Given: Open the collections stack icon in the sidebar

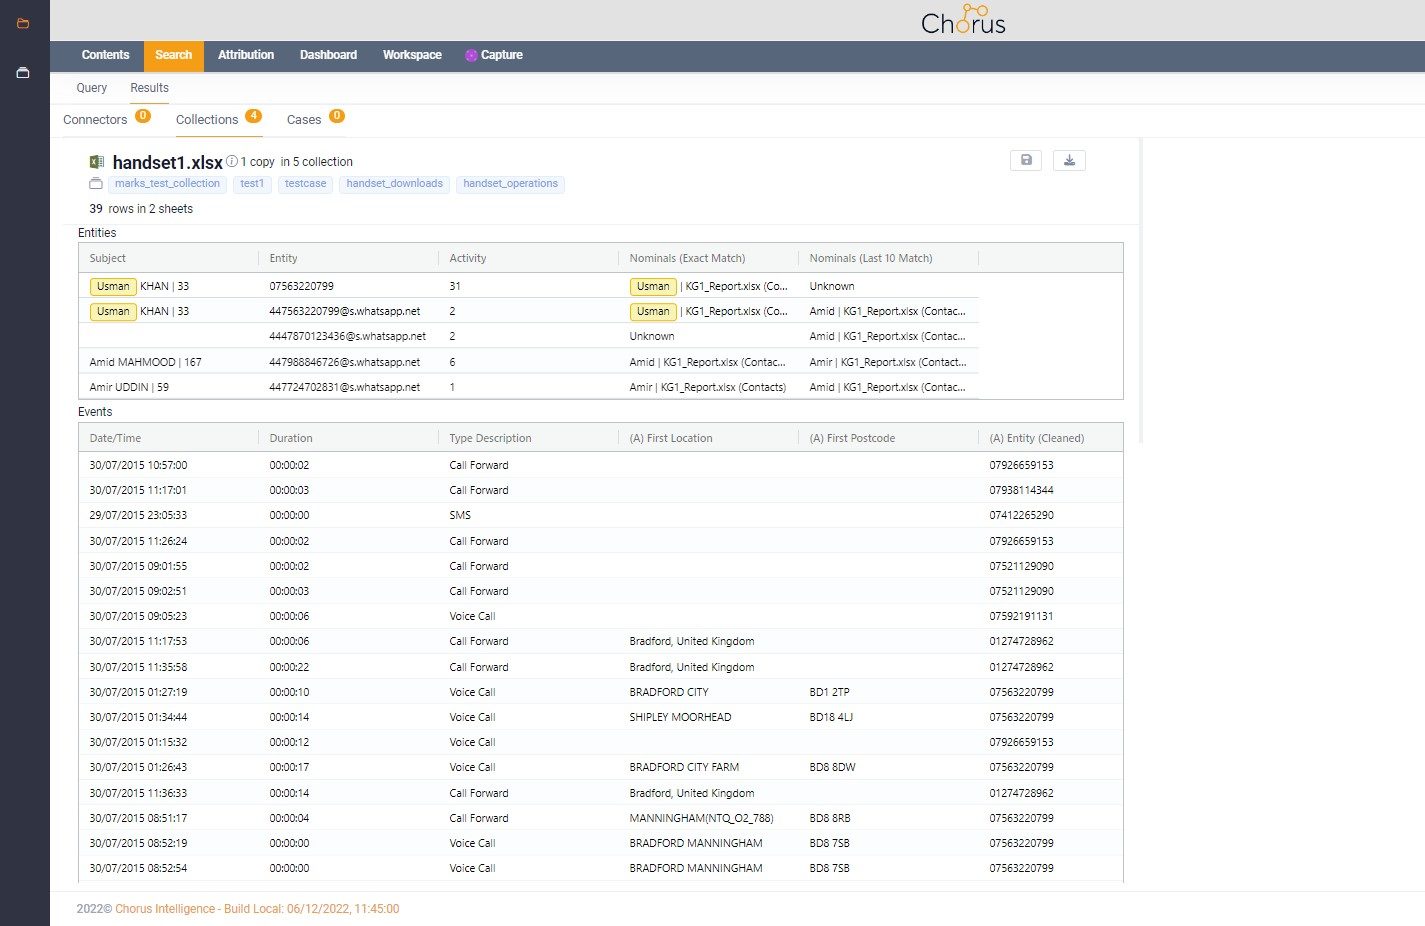Looking at the screenshot, I should click(x=23, y=73).
